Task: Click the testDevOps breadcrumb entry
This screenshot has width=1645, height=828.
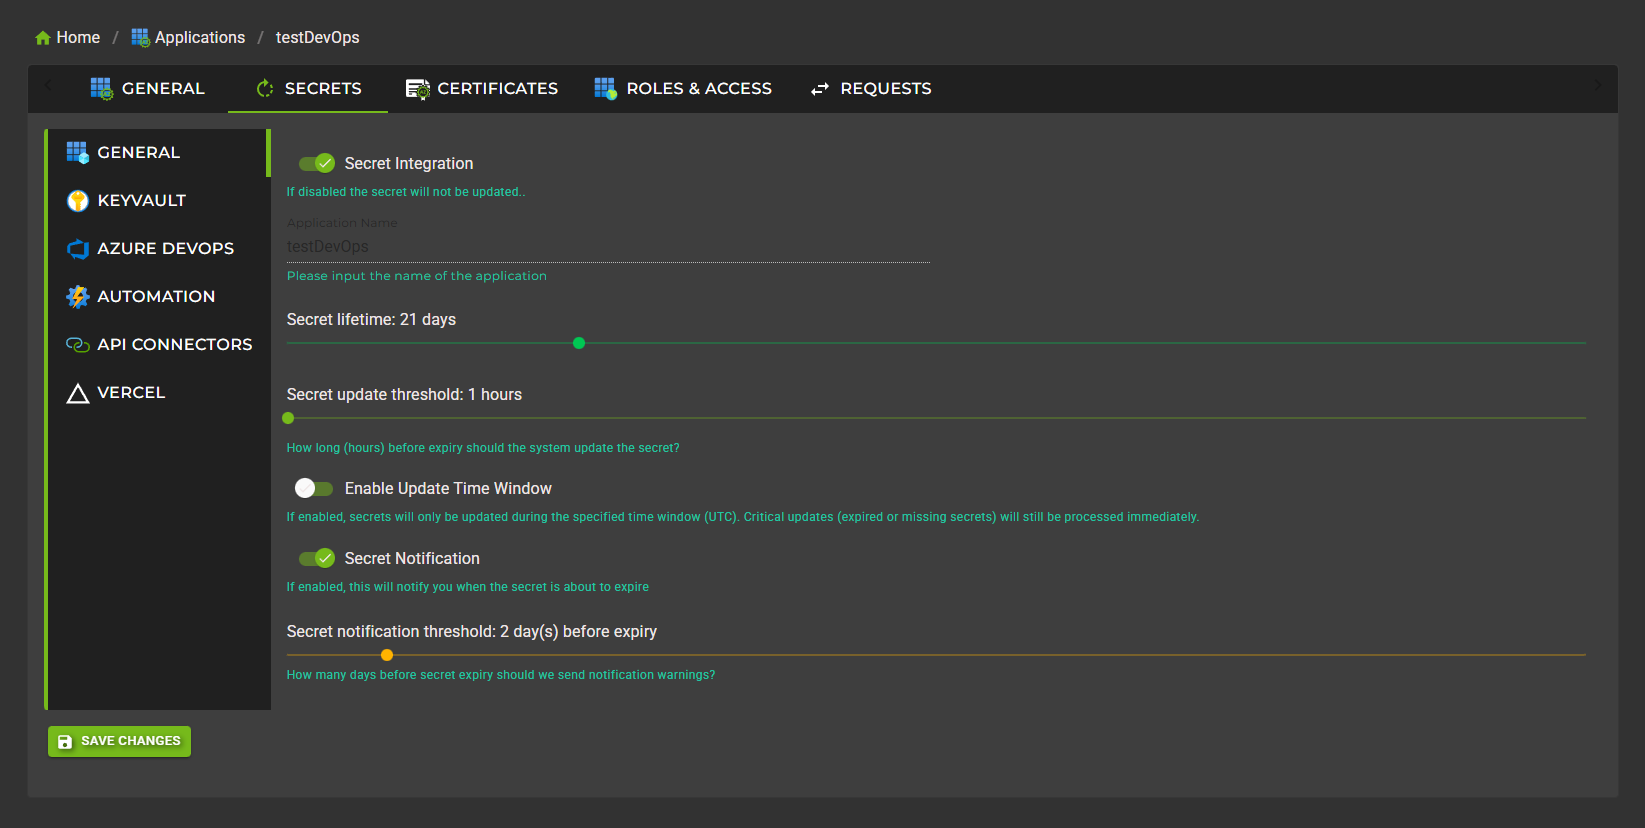Action: click(317, 37)
